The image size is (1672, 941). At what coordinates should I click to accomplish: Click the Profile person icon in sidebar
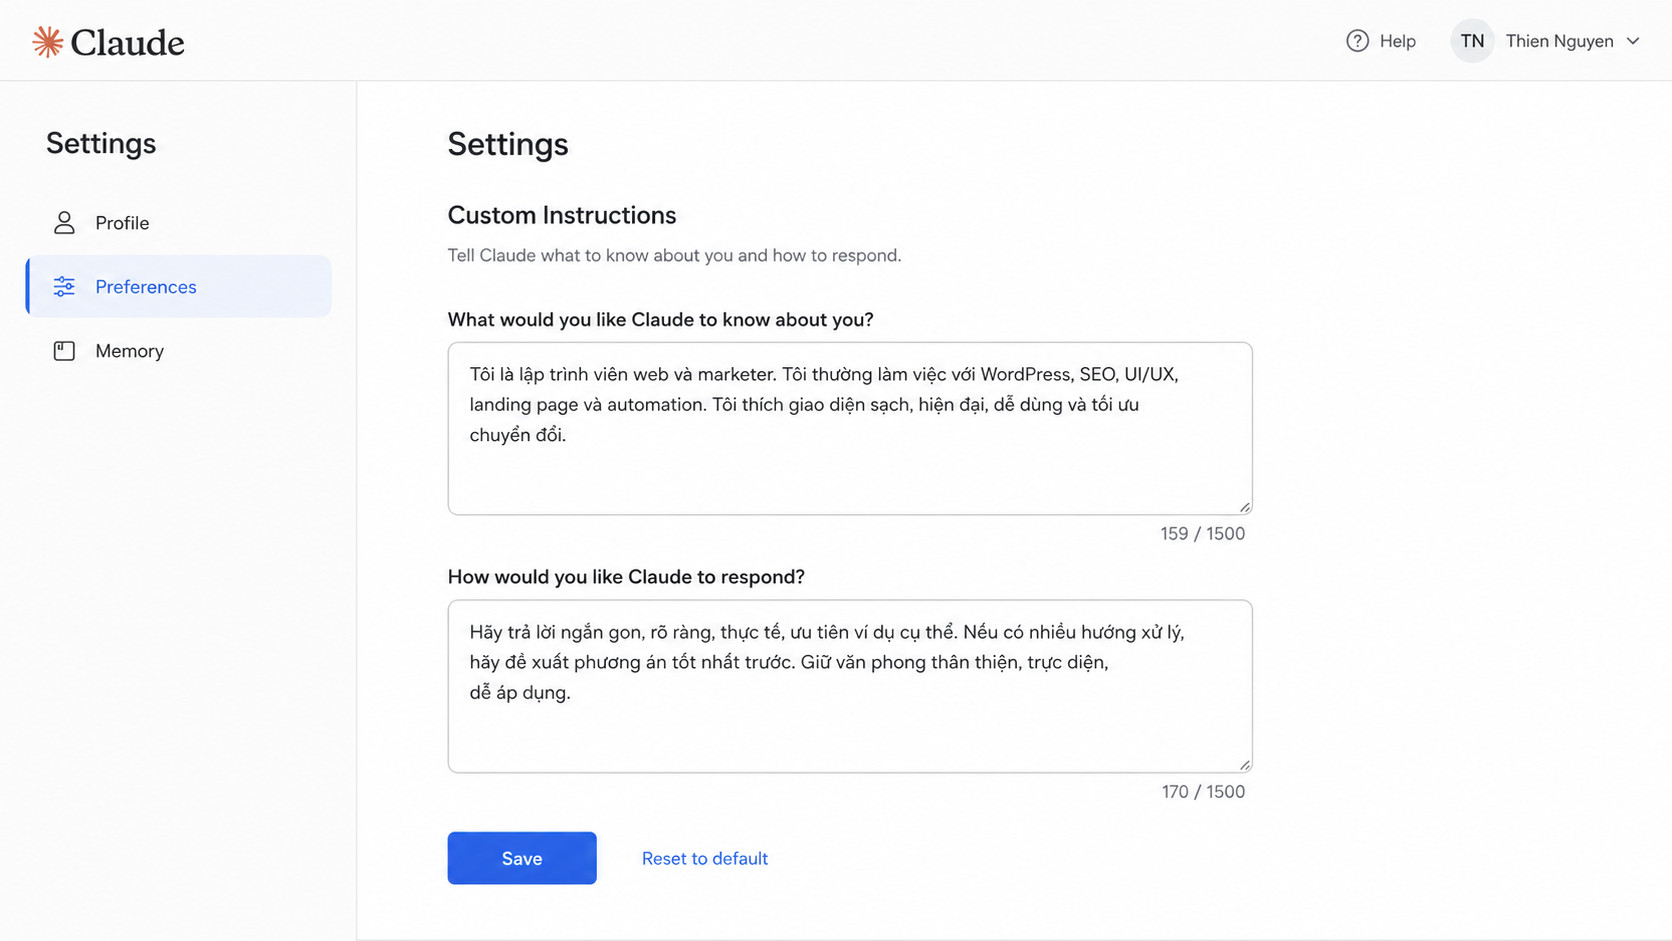coord(64,223)
